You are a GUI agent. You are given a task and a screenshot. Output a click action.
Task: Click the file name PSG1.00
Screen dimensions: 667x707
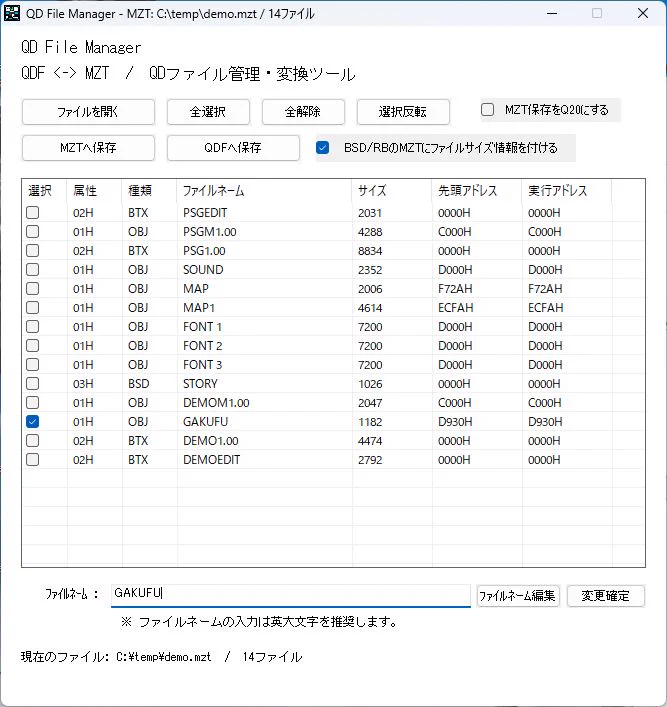click(x=204, y=251)
